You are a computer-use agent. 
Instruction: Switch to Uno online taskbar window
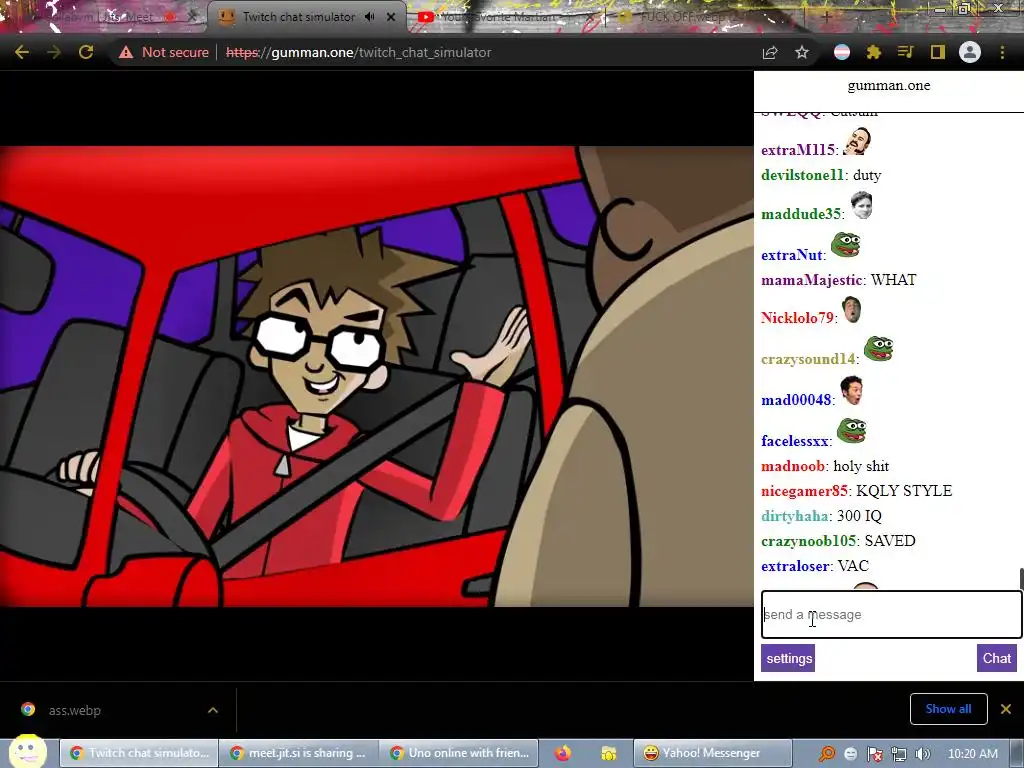coord(460,753)
